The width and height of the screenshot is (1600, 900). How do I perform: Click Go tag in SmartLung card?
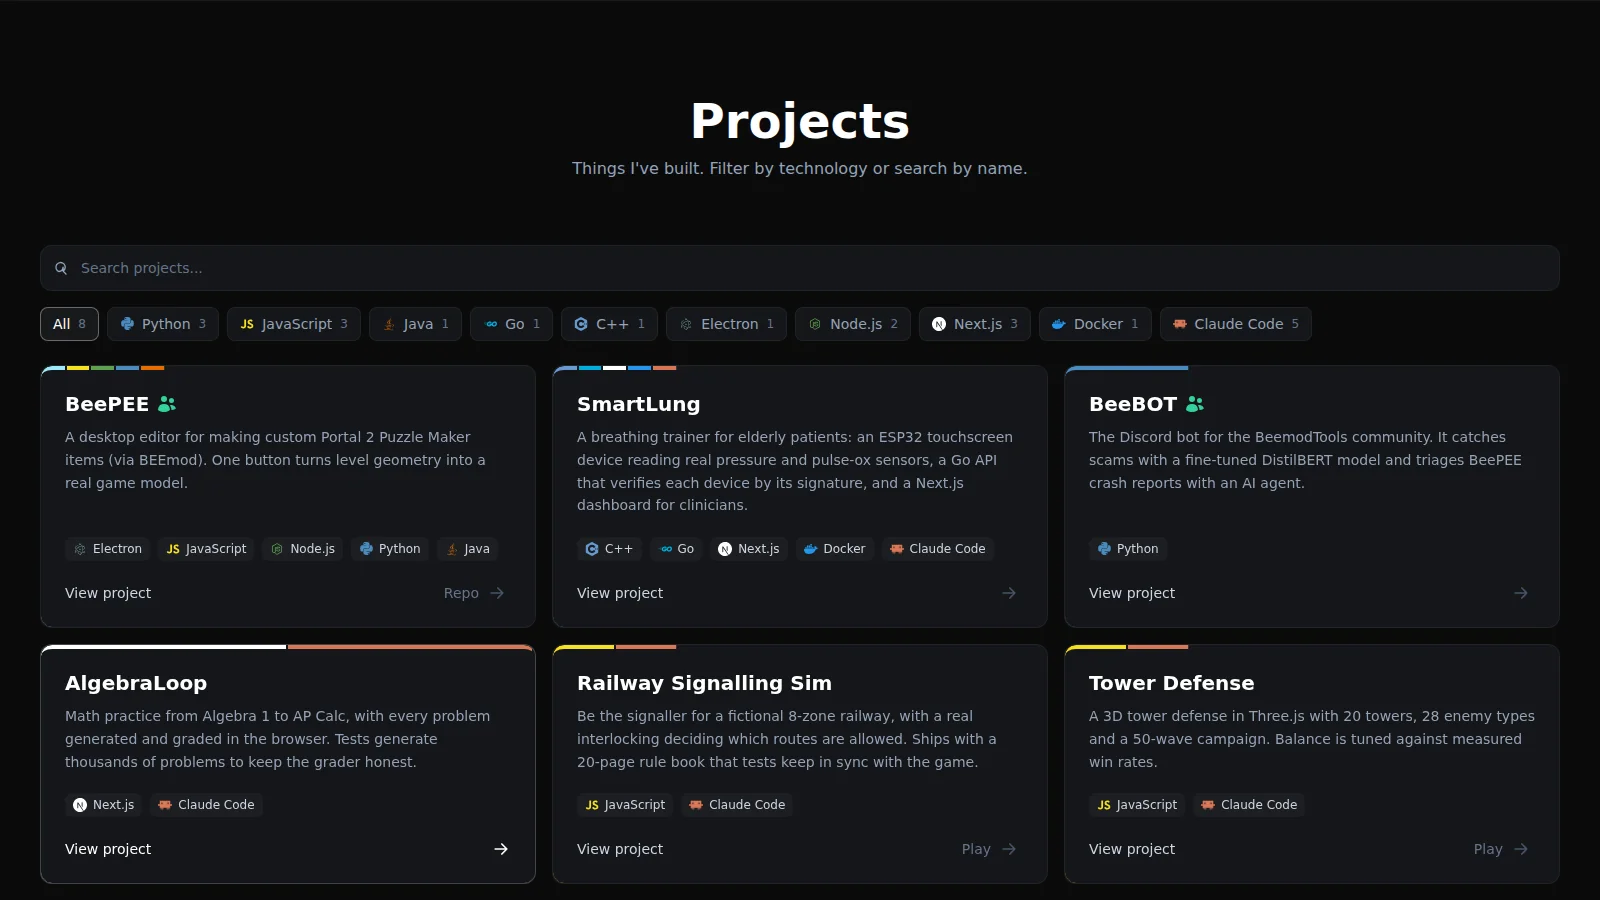(678, 549)
